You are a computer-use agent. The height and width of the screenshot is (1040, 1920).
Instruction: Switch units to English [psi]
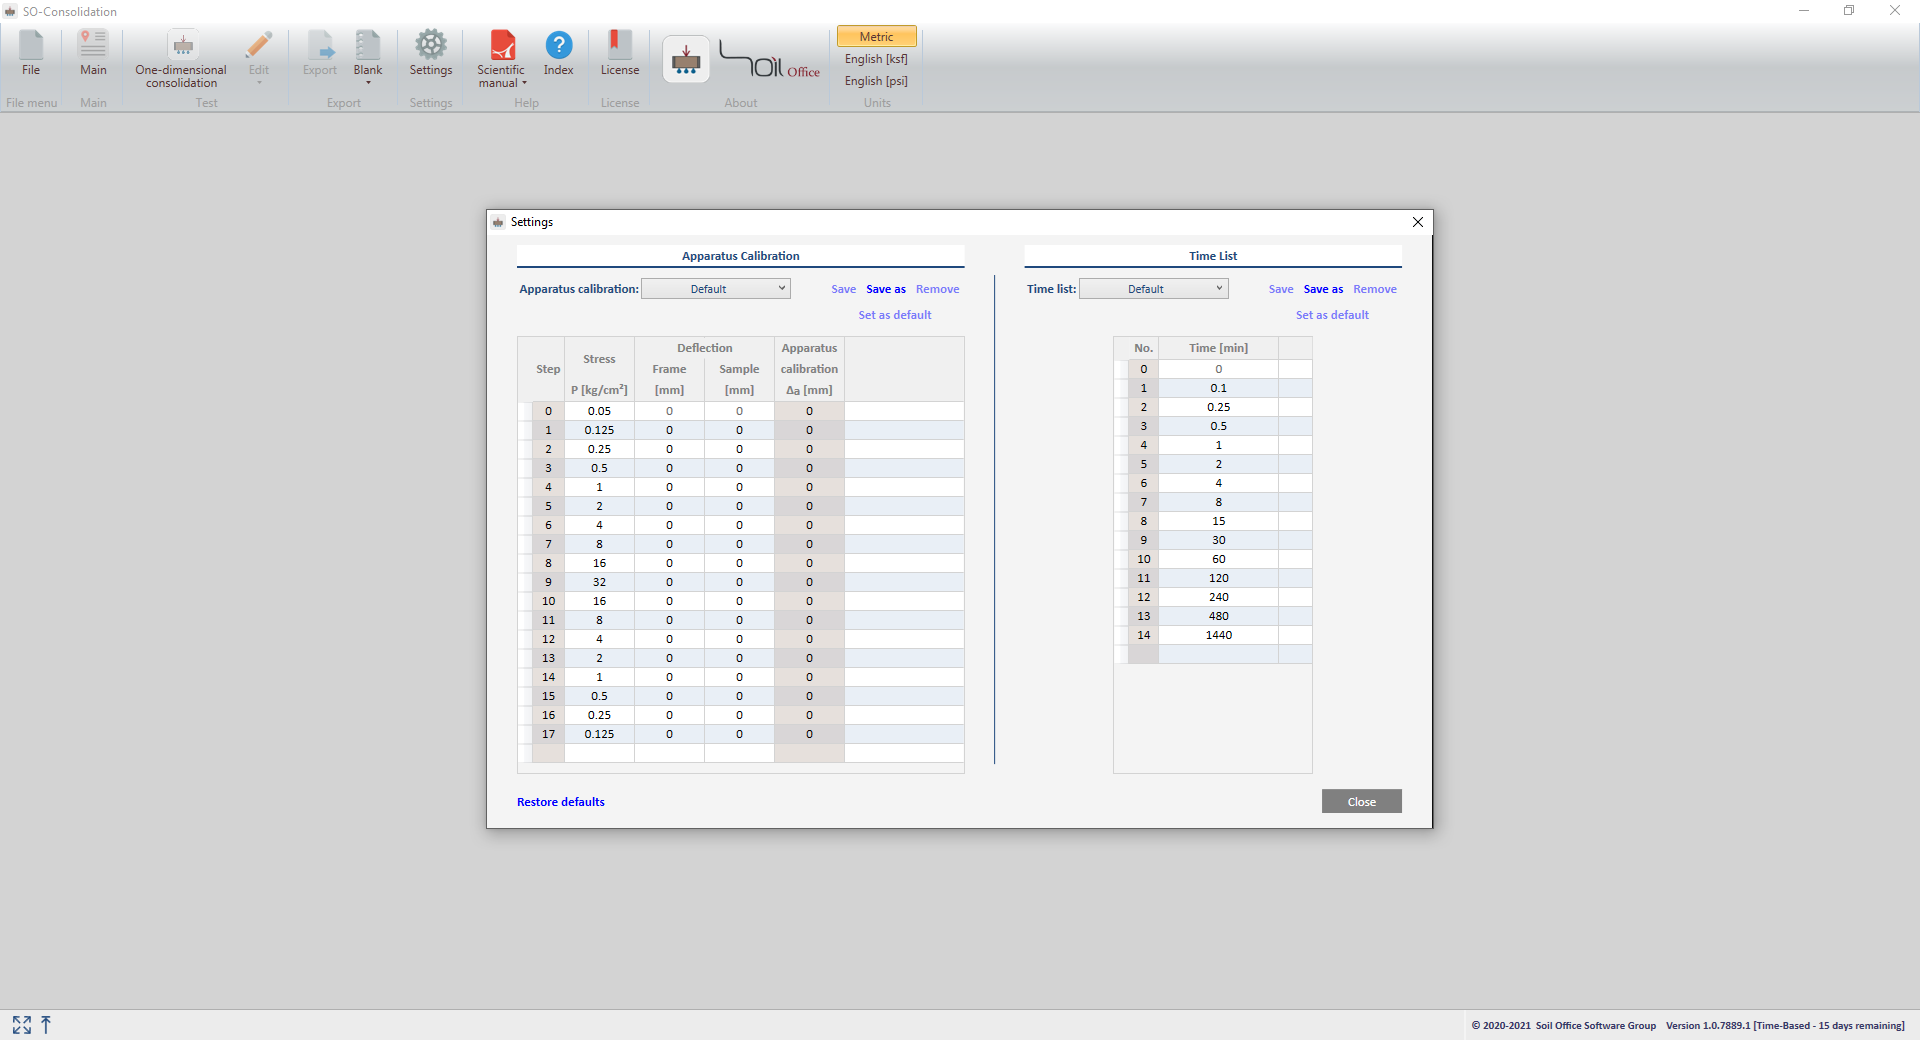coord(877,81)
